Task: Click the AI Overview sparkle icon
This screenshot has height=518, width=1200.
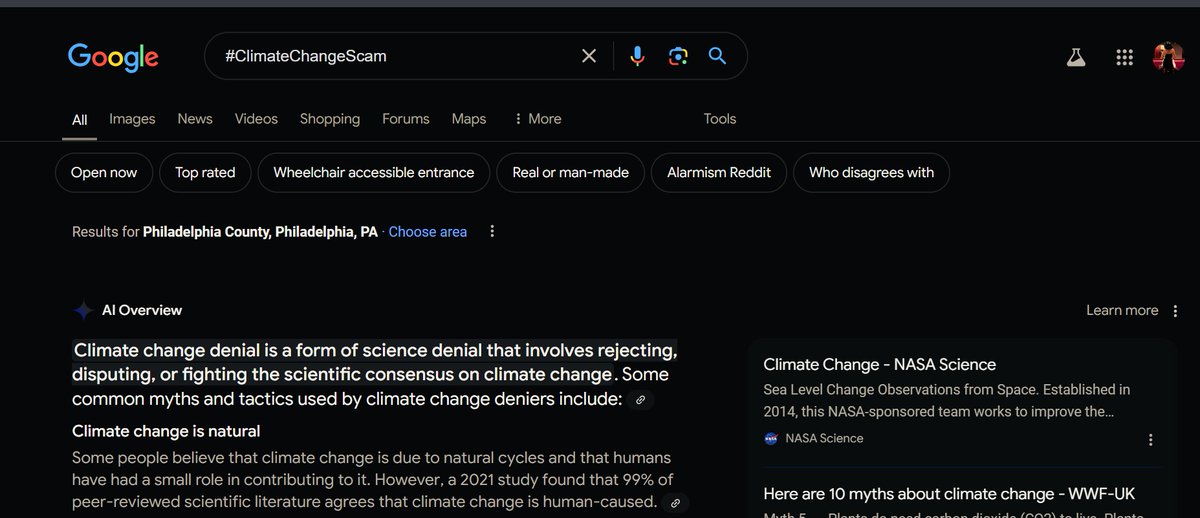Action: point(83,311)
